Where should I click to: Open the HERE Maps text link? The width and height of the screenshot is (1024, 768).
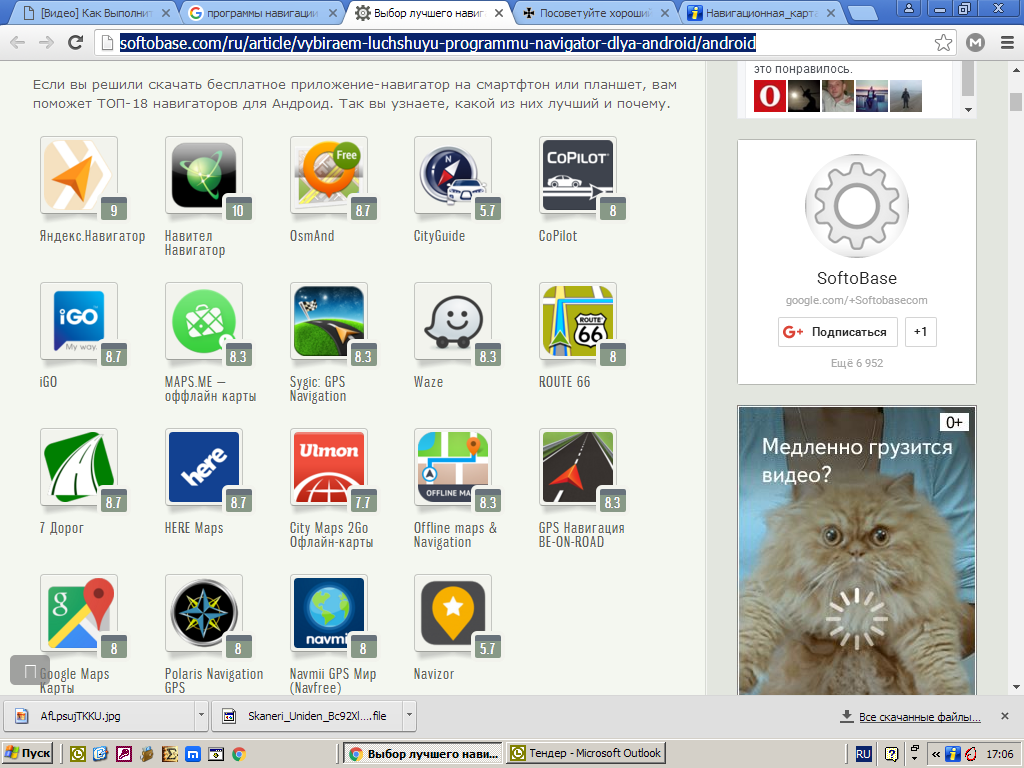pos(194,528)
